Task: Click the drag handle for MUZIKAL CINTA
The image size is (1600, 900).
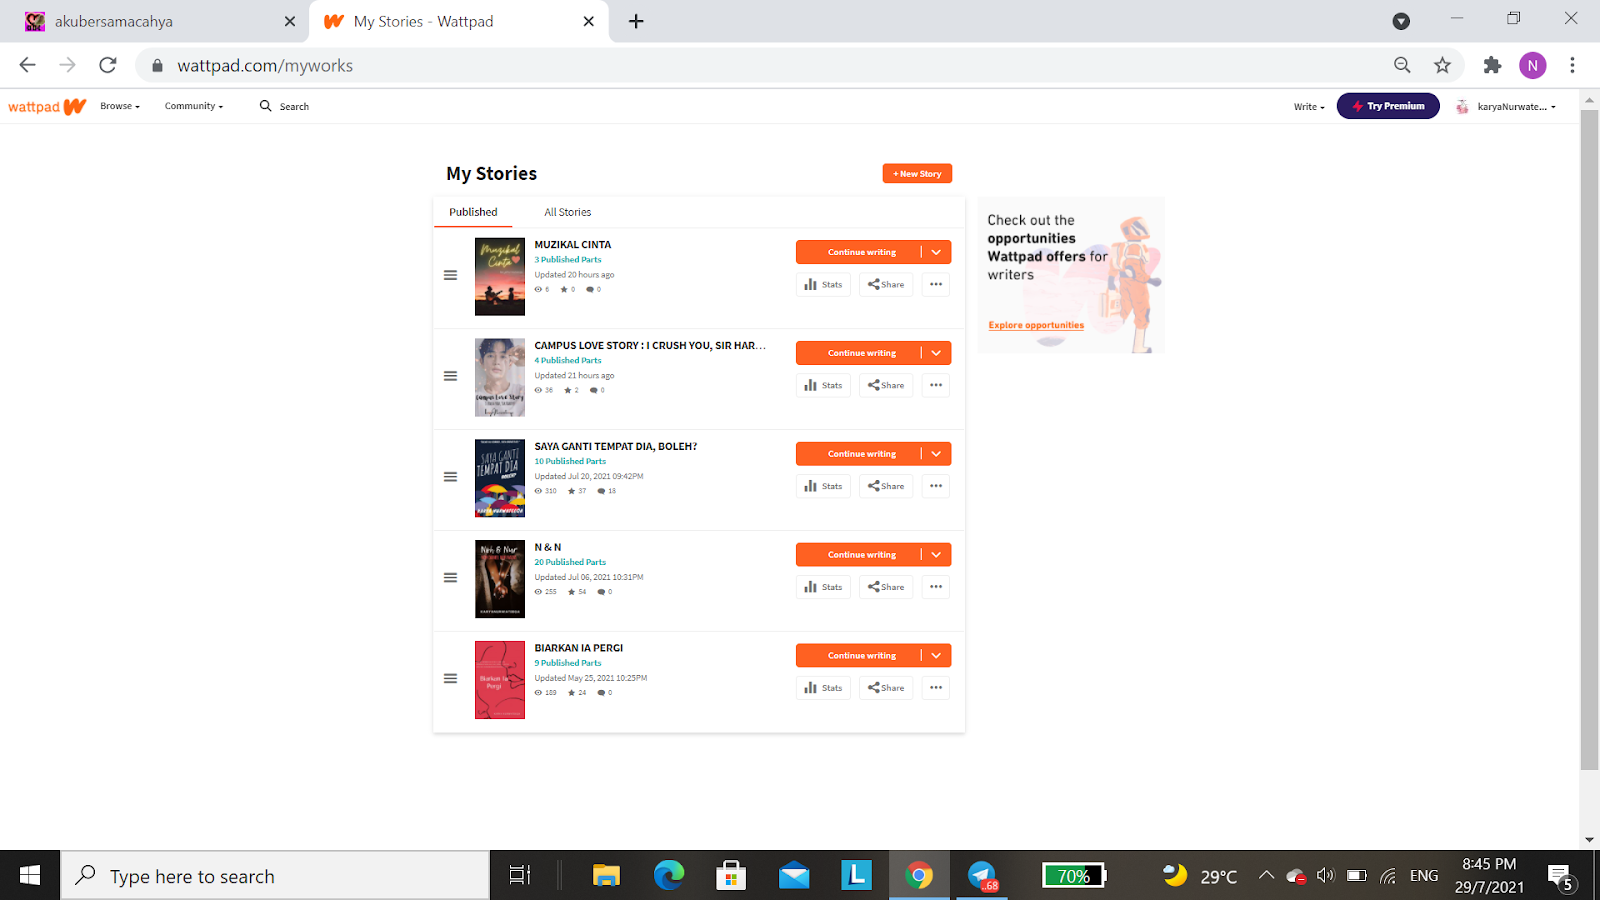Action: click(x=450, y=275)
